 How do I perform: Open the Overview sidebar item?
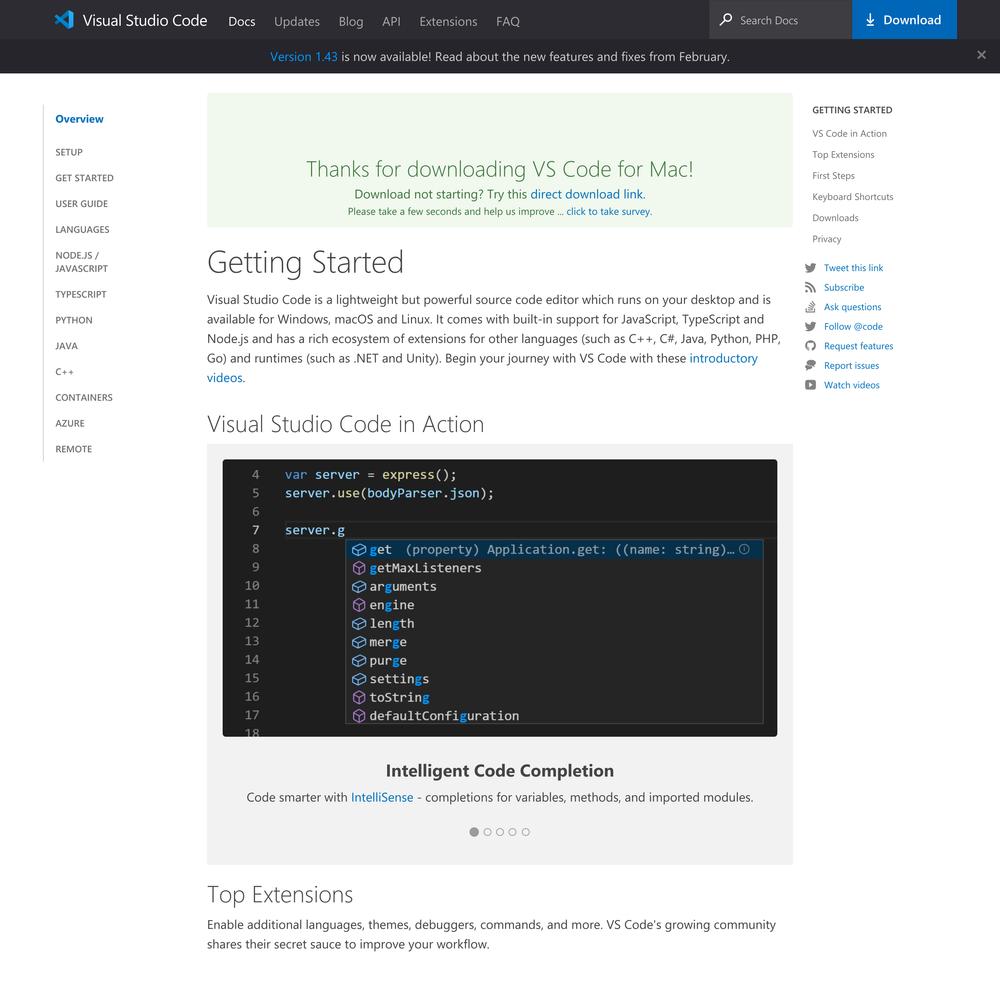(79, 119)
